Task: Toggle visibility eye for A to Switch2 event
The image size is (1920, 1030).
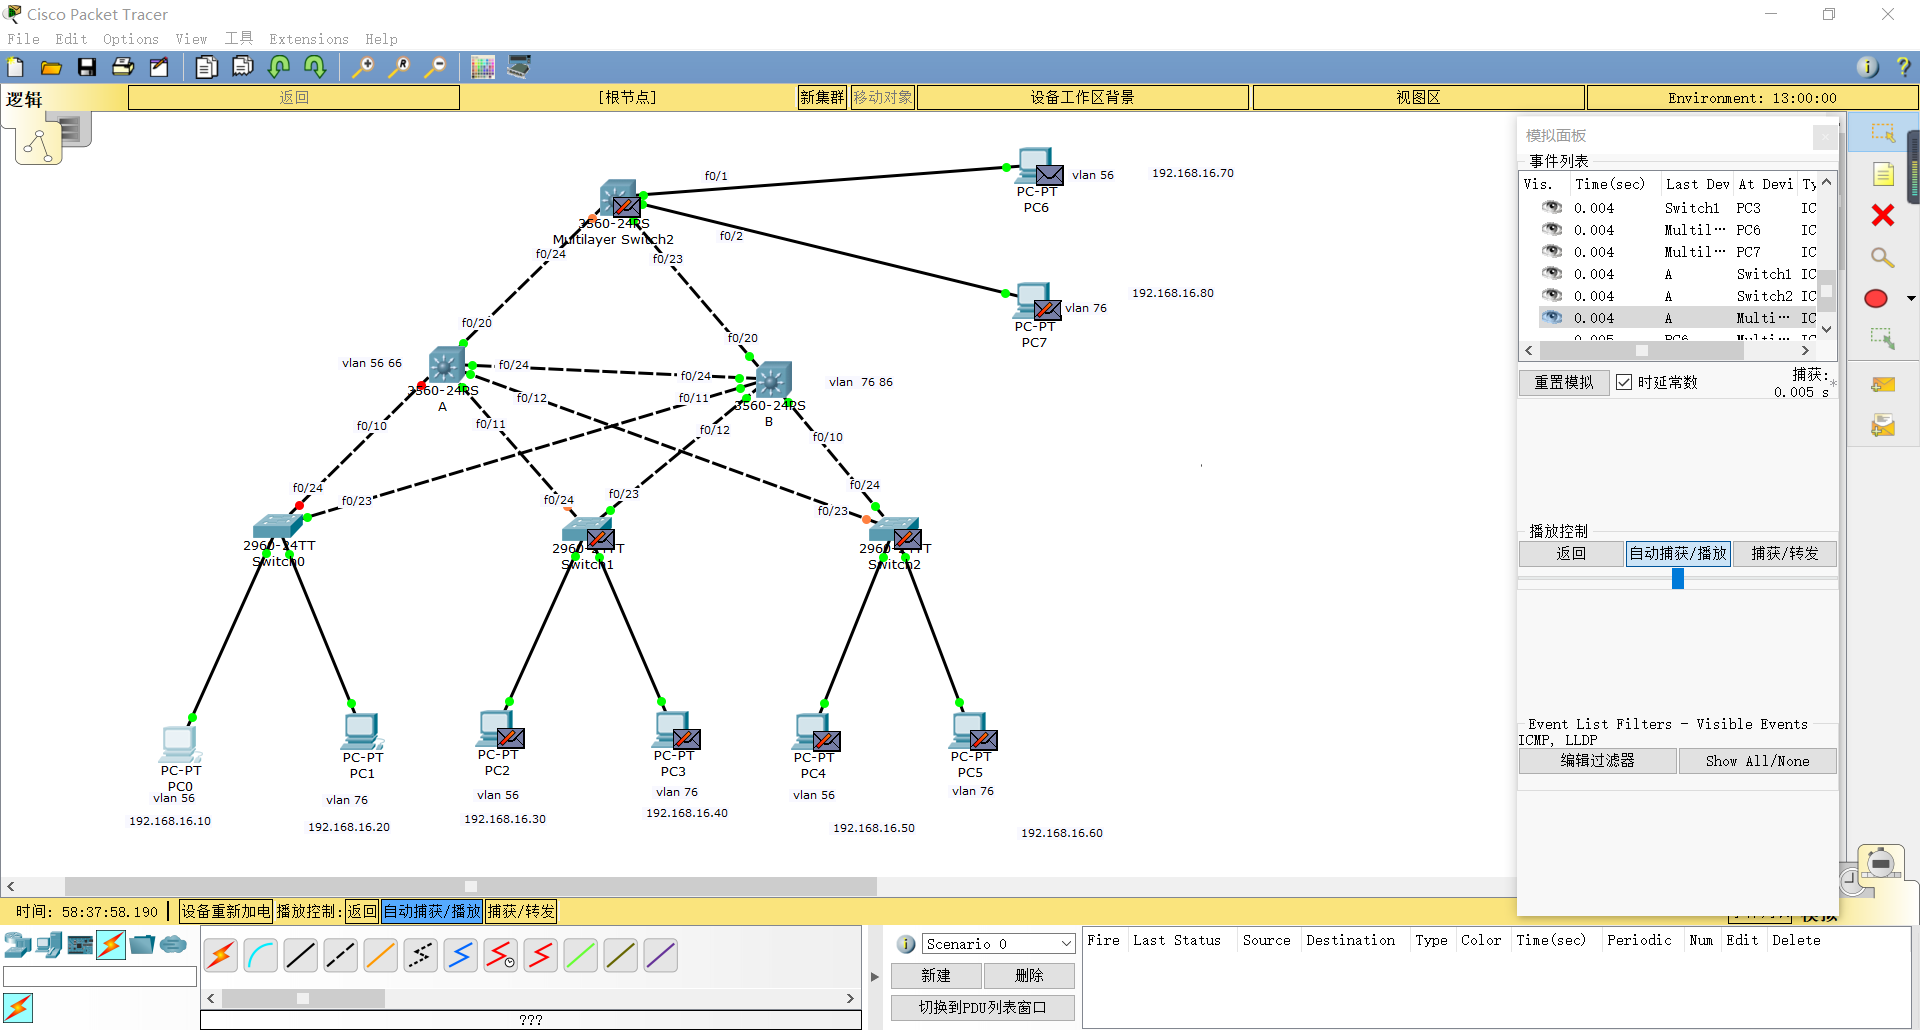Action: (x=1552, y=295)
